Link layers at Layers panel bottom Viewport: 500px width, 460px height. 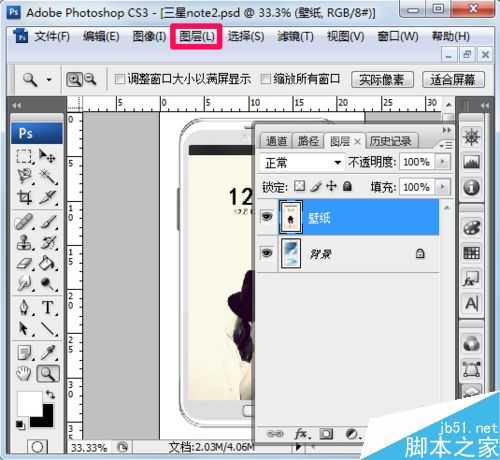pyautogui.click(x=275, y=434)
